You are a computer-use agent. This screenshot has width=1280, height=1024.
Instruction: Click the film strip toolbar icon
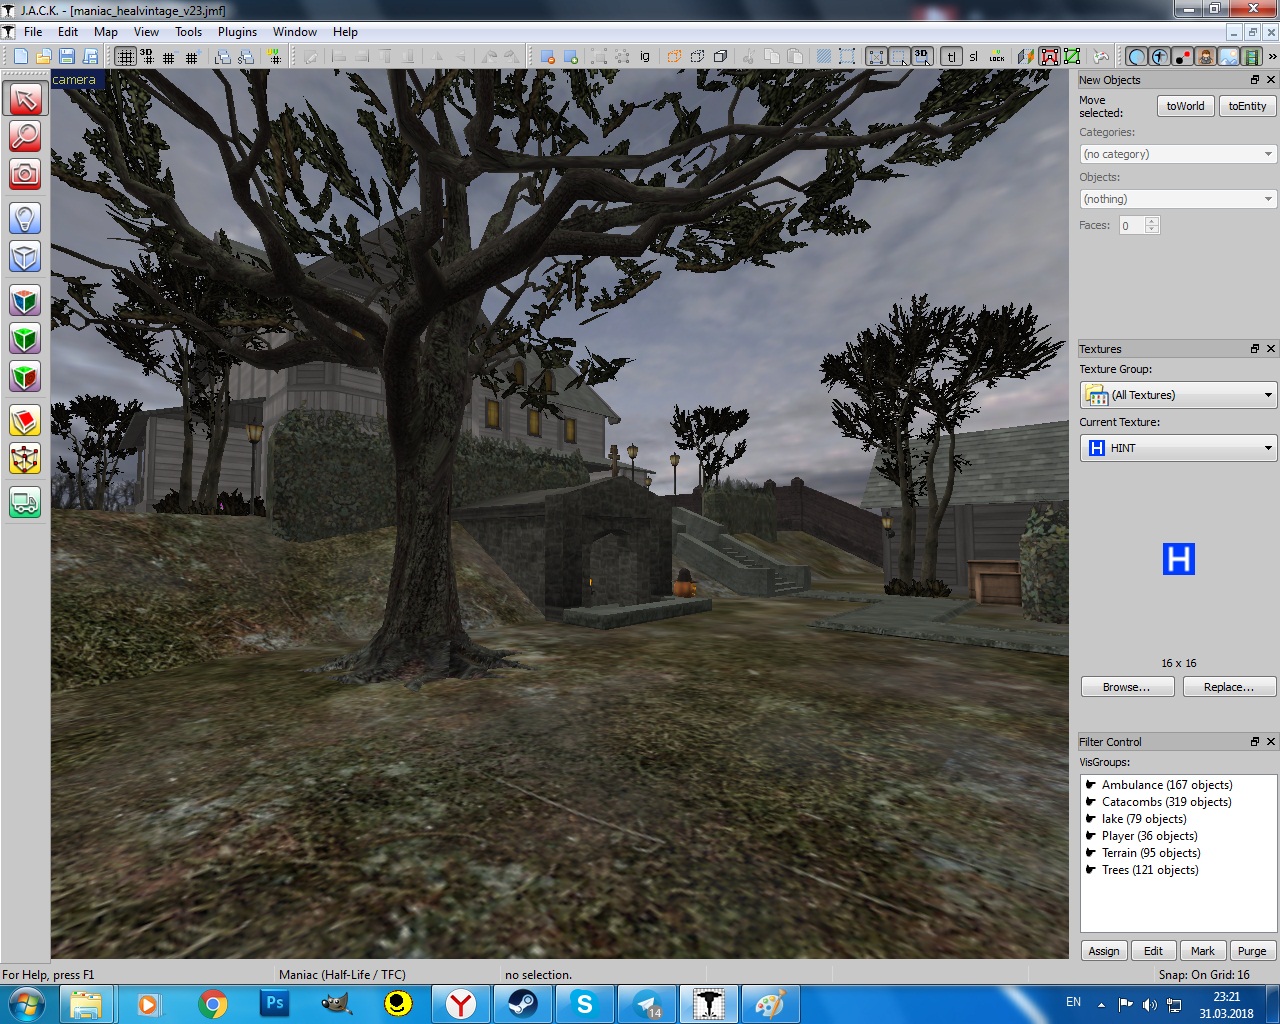point(1250,56)
